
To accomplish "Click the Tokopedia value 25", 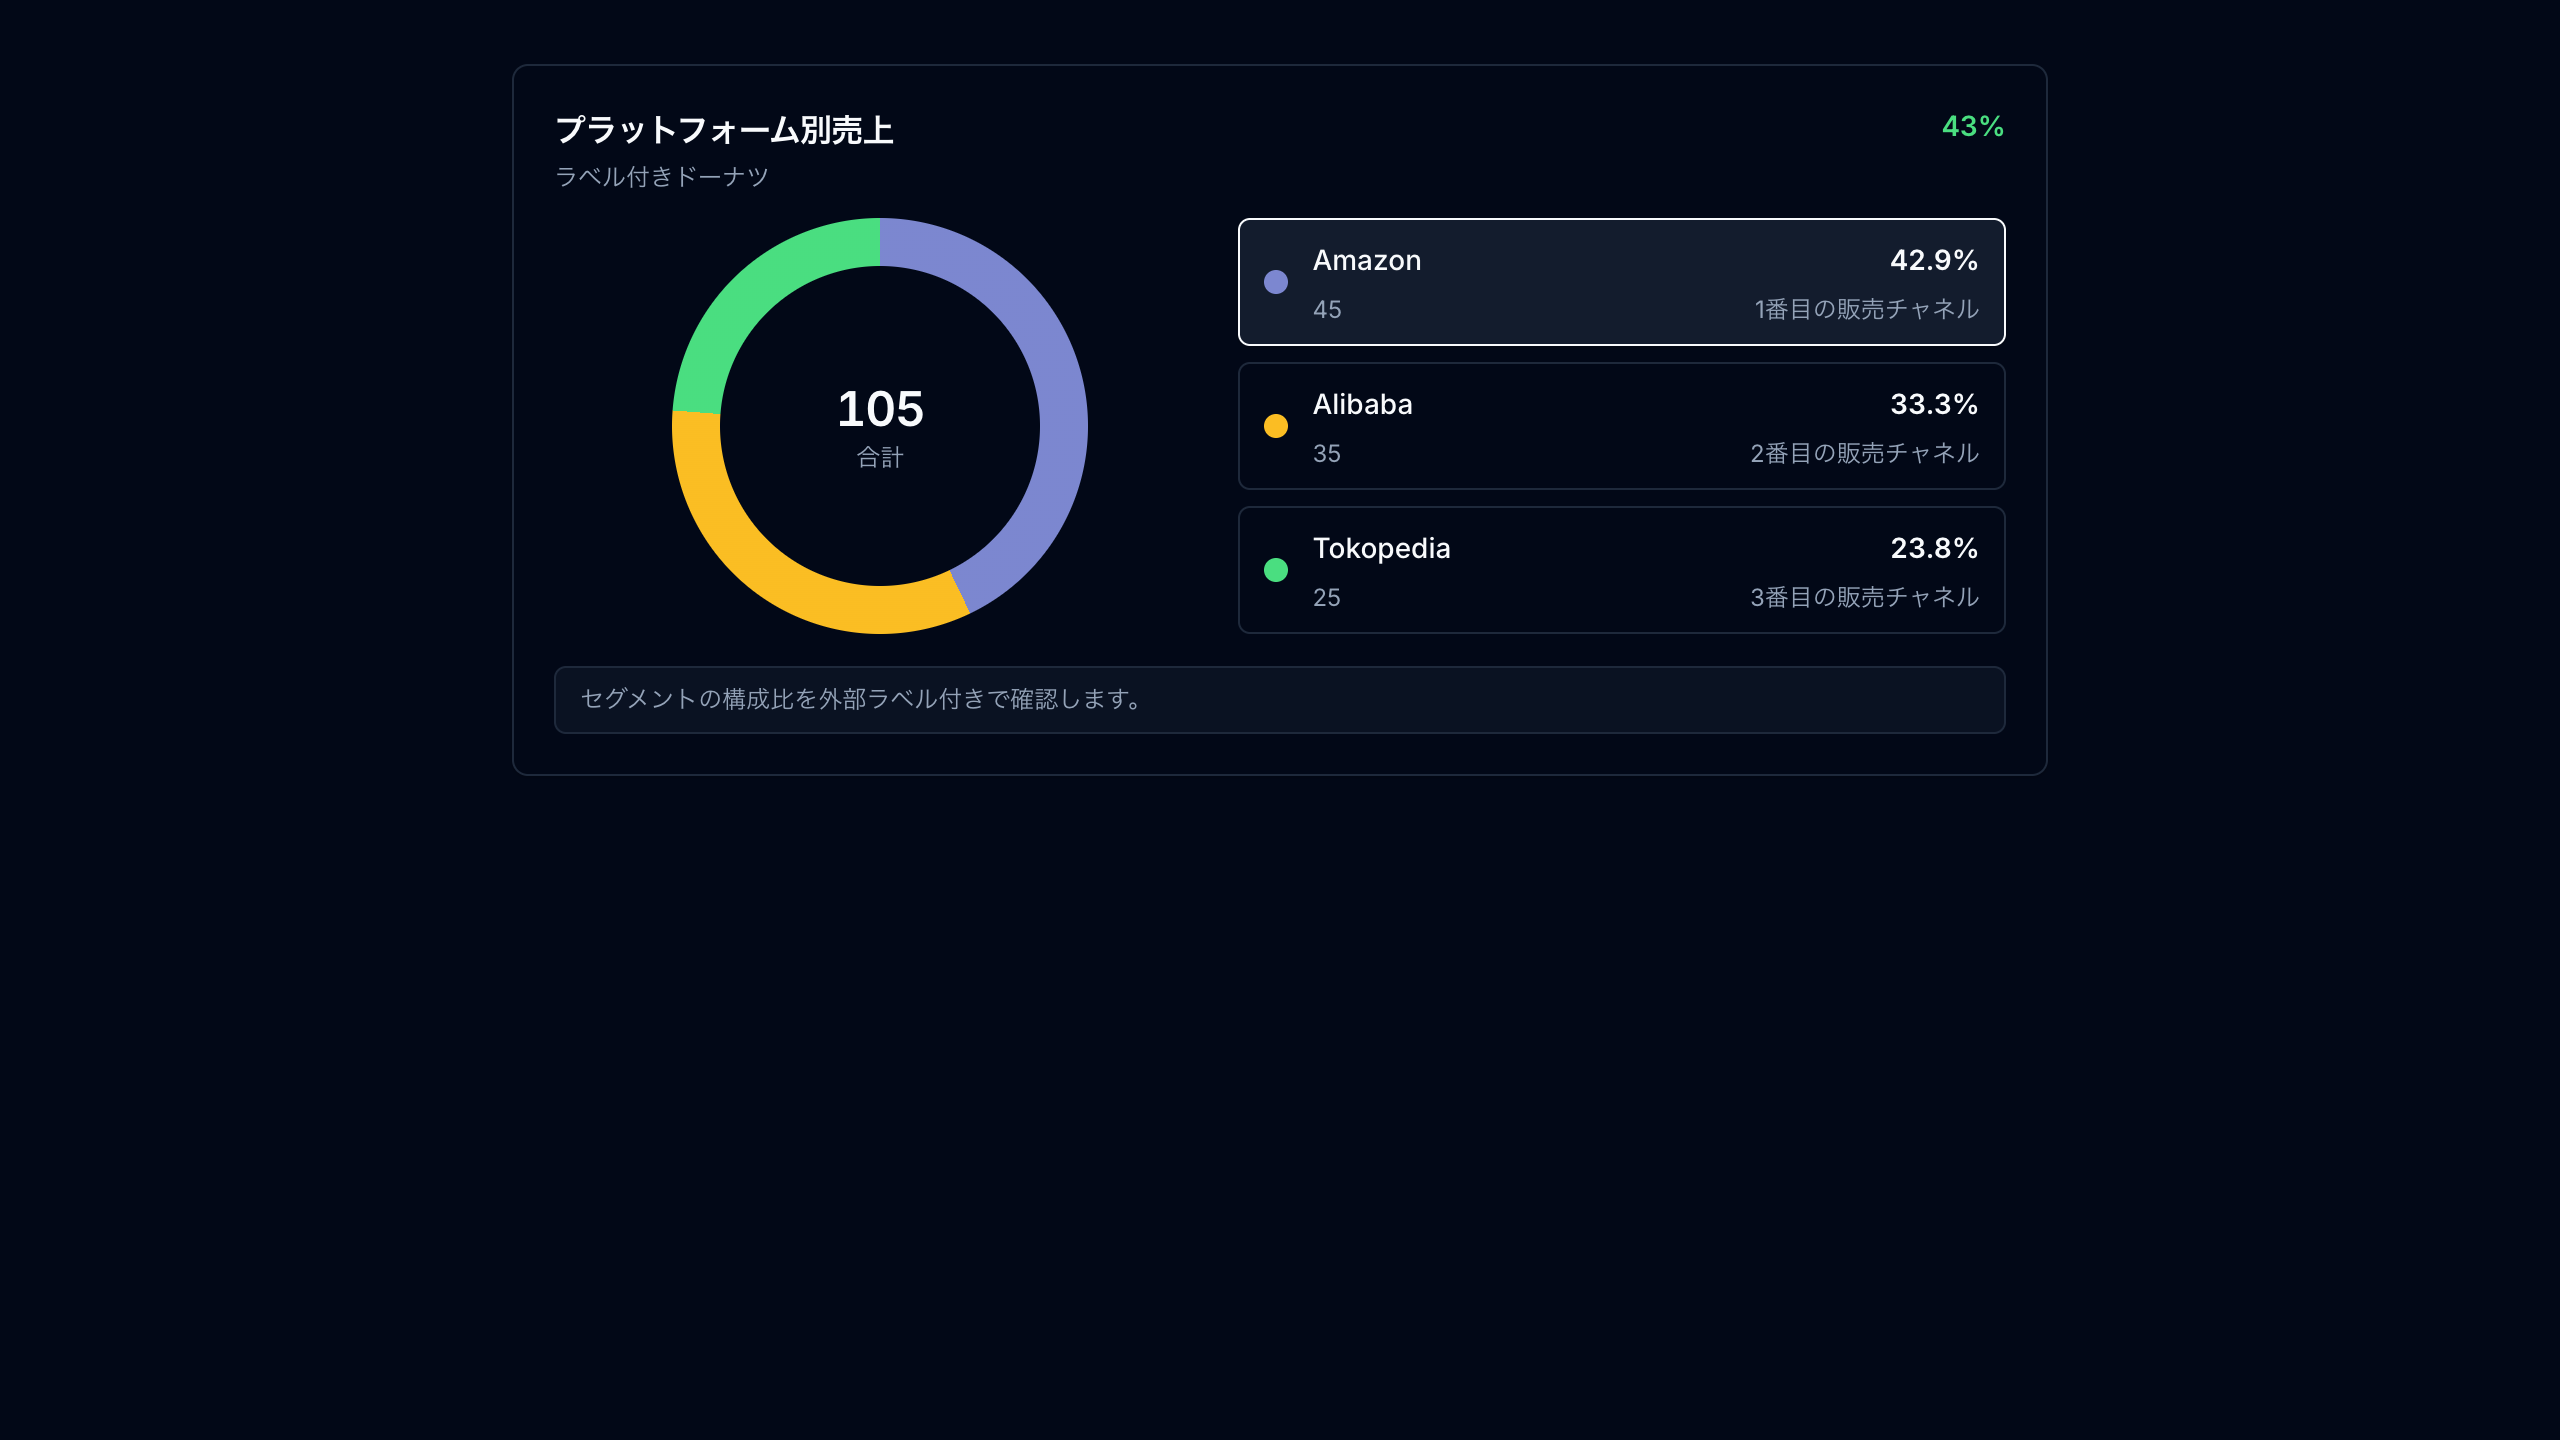I will 1327,598.
